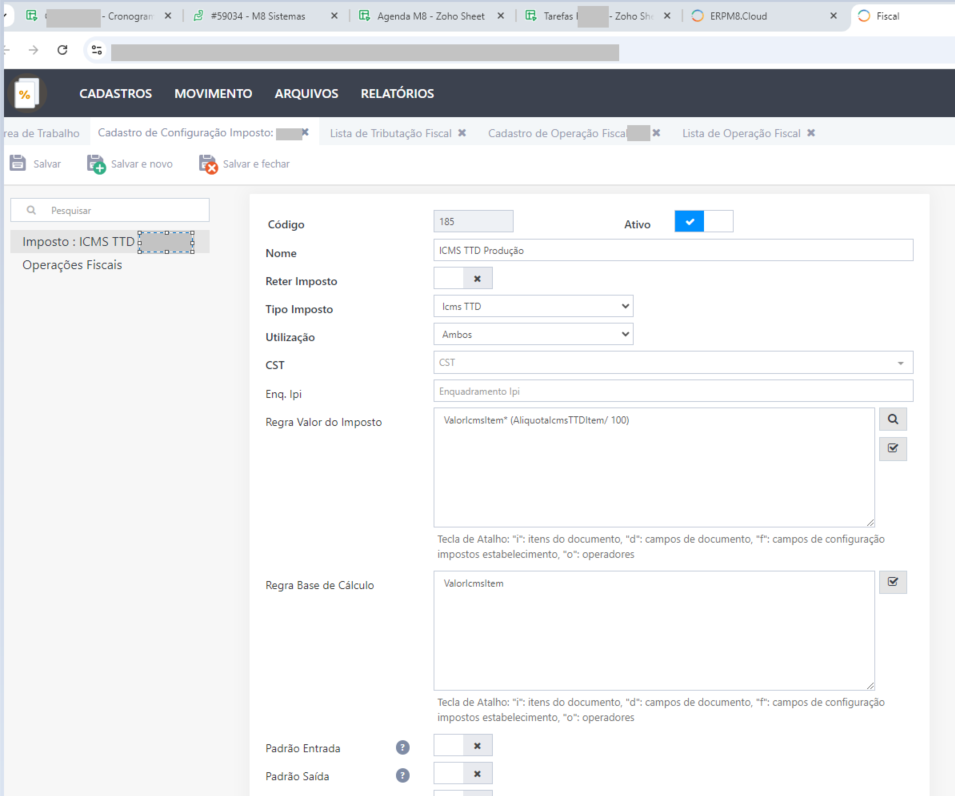955x796 pixels.
Task: Close the Agenda M8 - Zoho Sheet browser tab
Action: 501,16
